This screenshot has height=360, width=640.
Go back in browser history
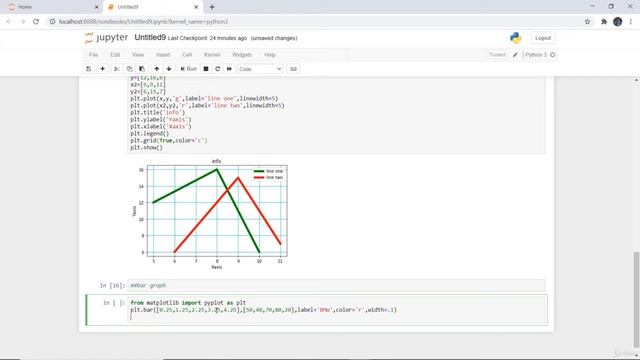point(9,22)
